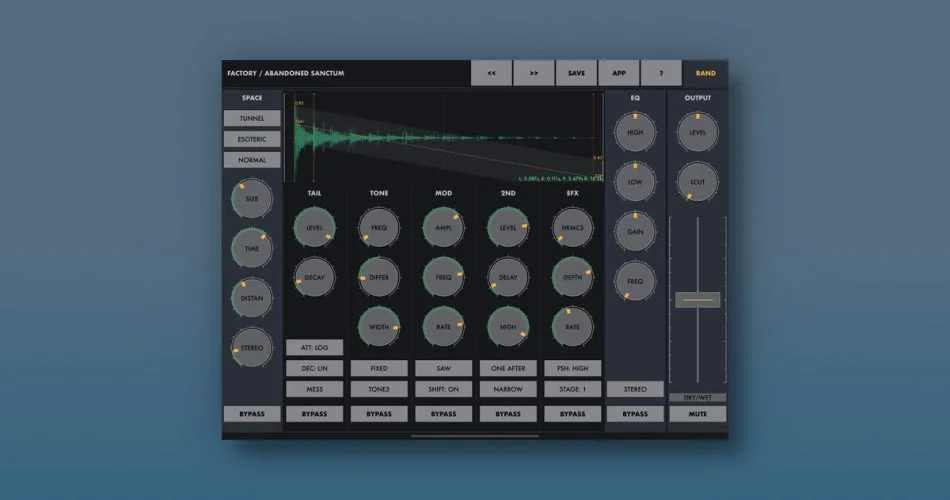Toggle BYPASS for the EQ section
This screenshot has height=500, width=950.
[635, 414]
